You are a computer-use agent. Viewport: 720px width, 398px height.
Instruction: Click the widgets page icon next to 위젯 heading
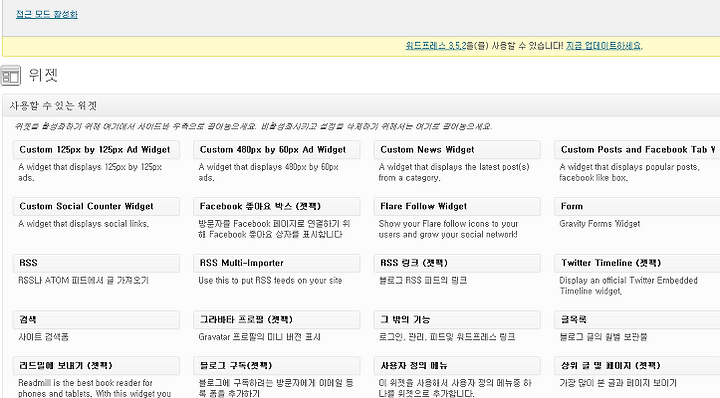point(11,75)
